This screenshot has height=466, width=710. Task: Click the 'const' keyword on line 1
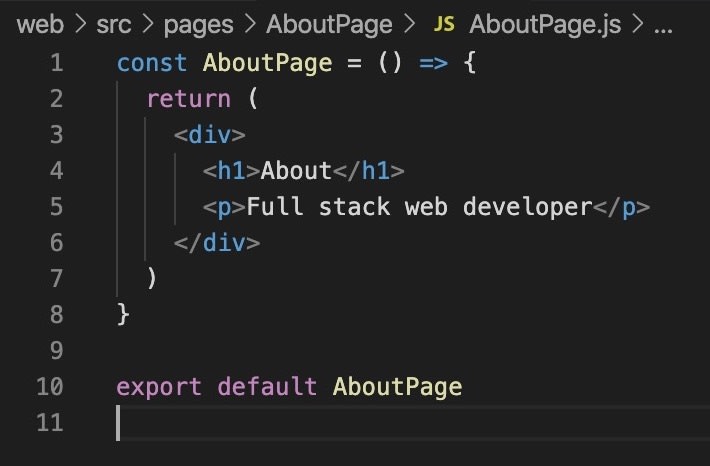[152, 63]
